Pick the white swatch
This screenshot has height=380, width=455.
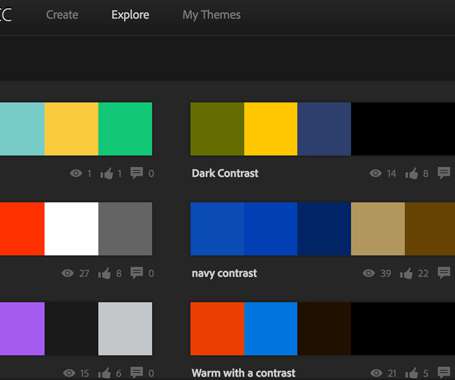pos(71,229)
